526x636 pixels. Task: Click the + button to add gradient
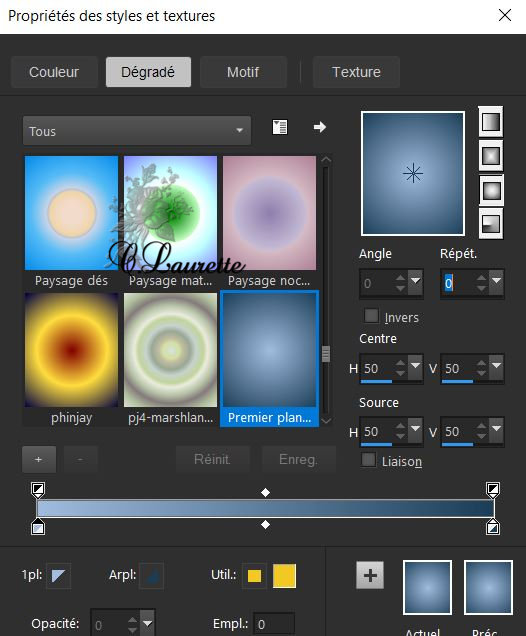pos(39,460)
